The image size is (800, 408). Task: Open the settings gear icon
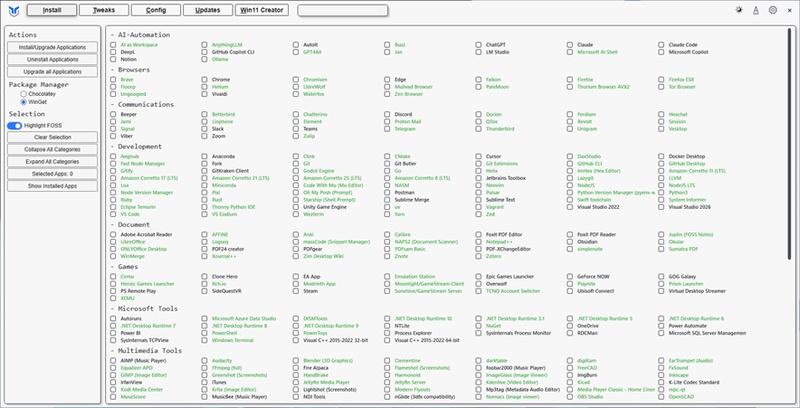(x=772, y=10)
